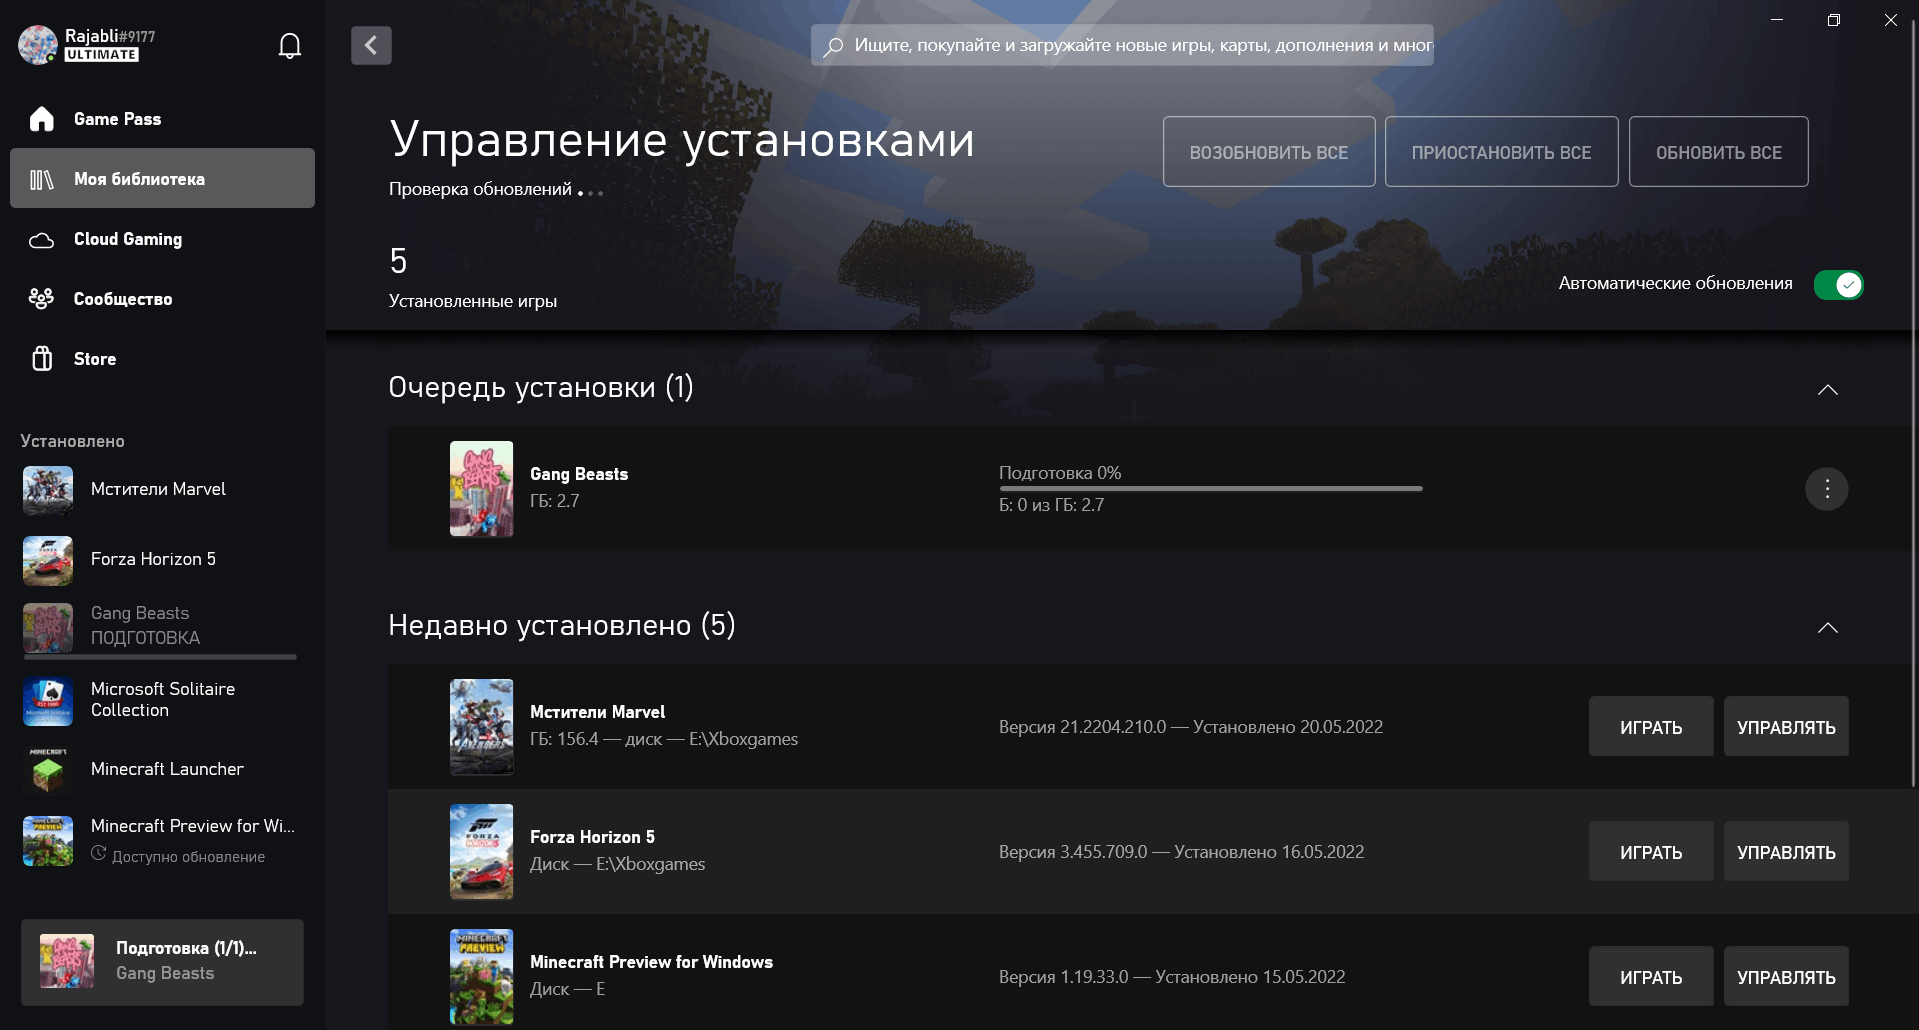This screenshot has height=1030, width=1919.
Task: Open the Подготовка (1/1) status card
Action: [x=162, y=962]
